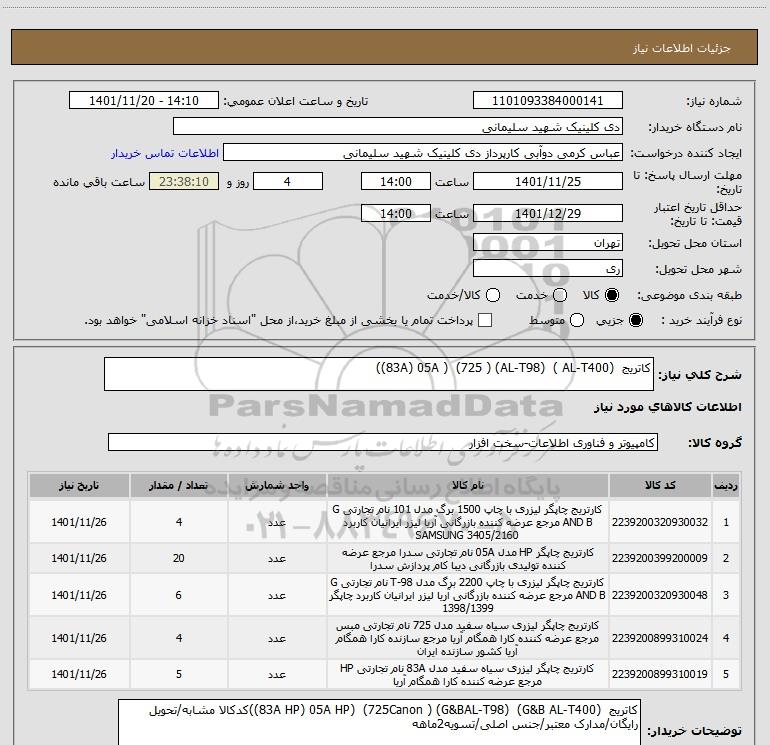Click the price validity time field next to 1401/12/29
Viewport: 770px width, 745px height.
pyautogui.click(x=396, y=214)
